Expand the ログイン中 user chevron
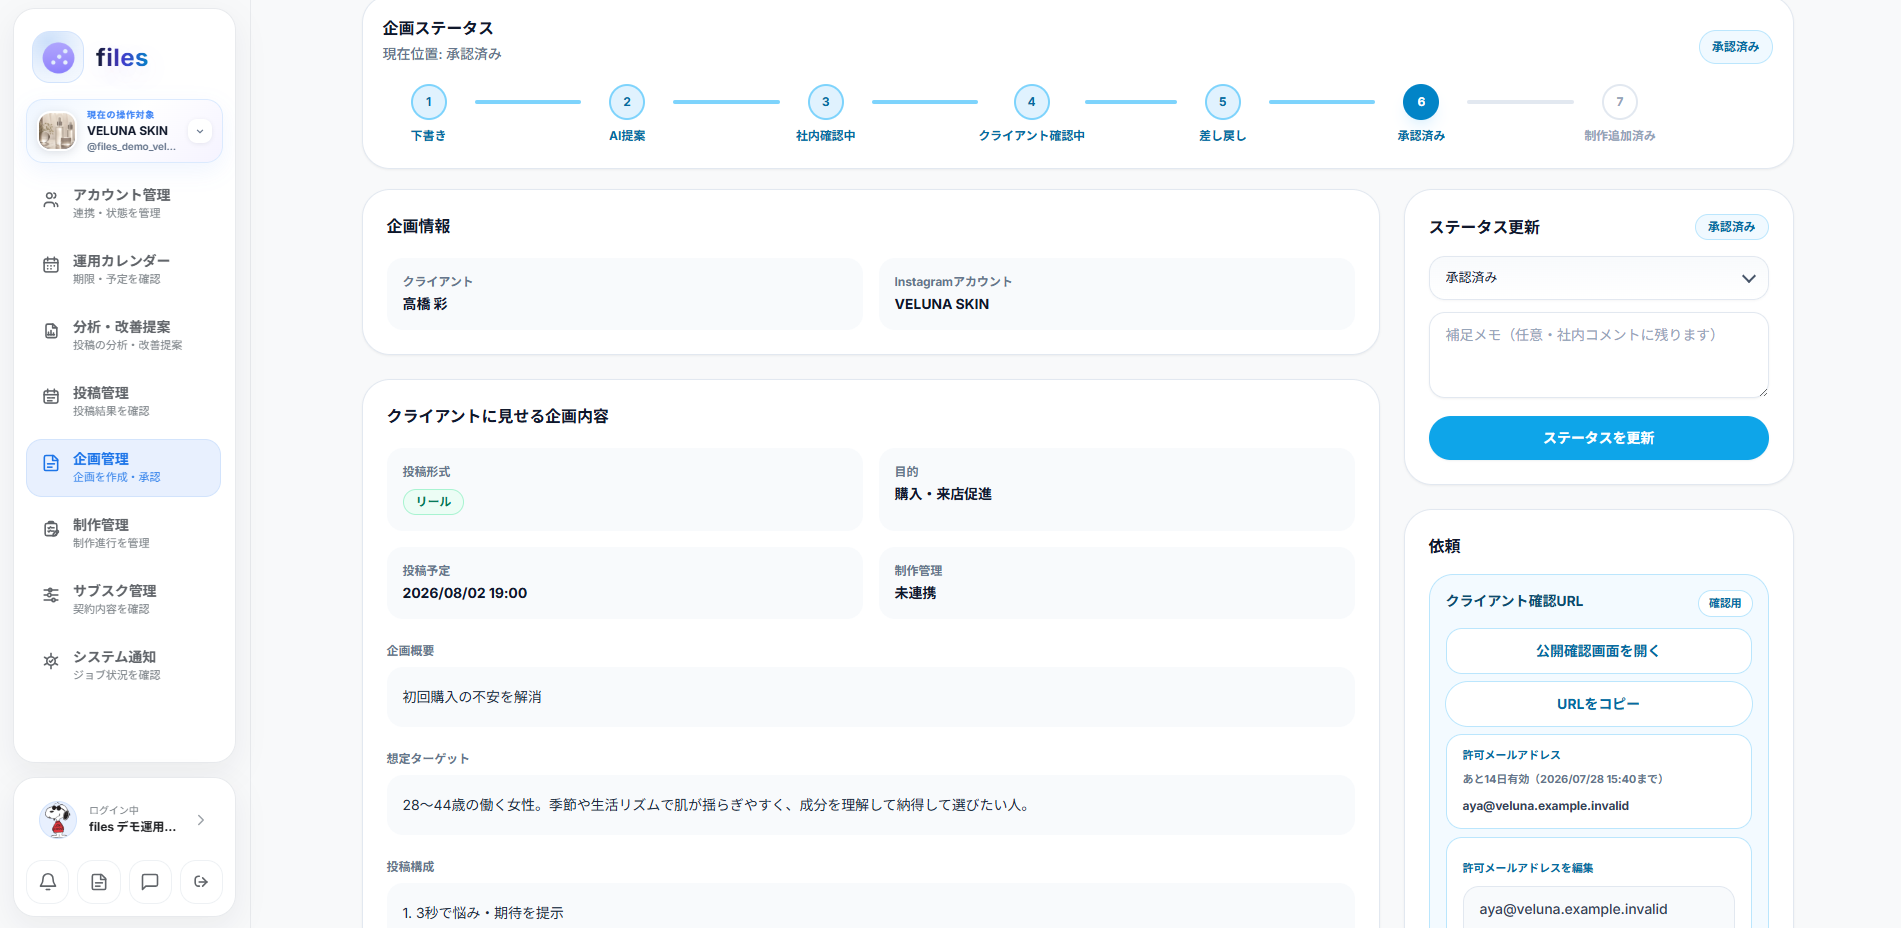 click(201, 820)
